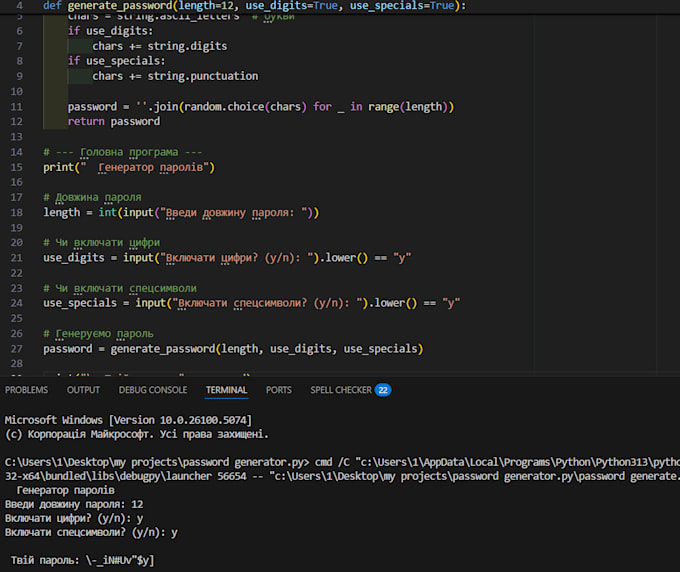Click line number 18 in the gutter
The image size is (680, 572).
(x=16, y=212)
